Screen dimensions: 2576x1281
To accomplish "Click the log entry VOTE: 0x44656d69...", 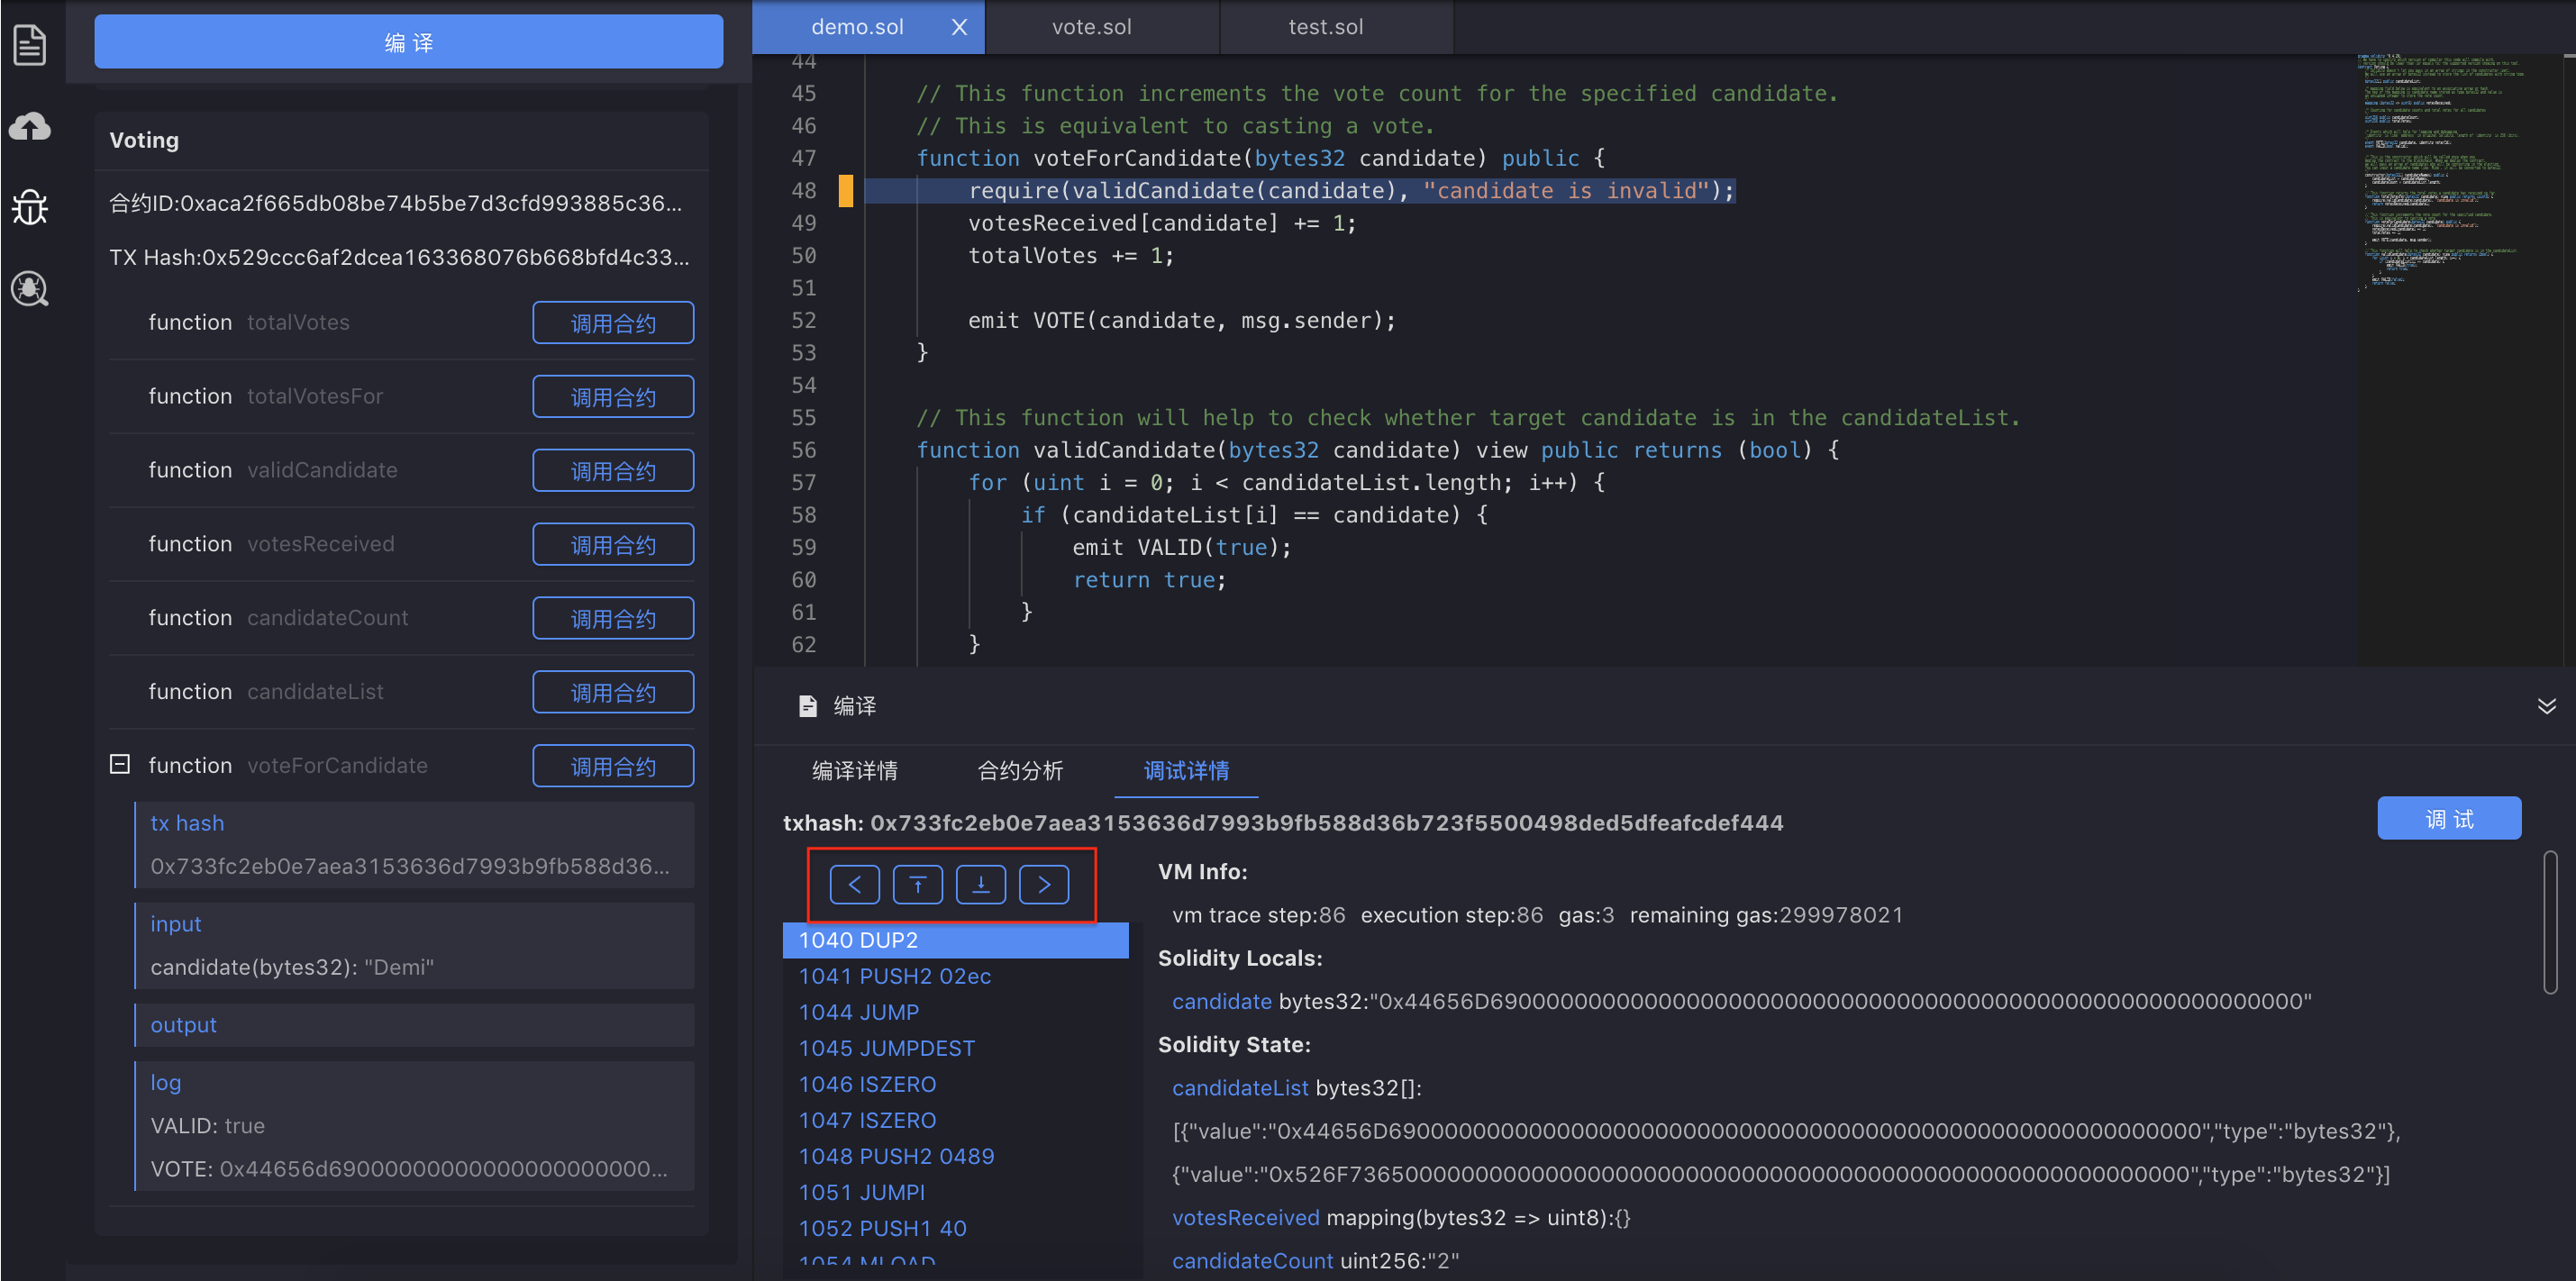I will pyautogui.click(x=409, y=1169).
